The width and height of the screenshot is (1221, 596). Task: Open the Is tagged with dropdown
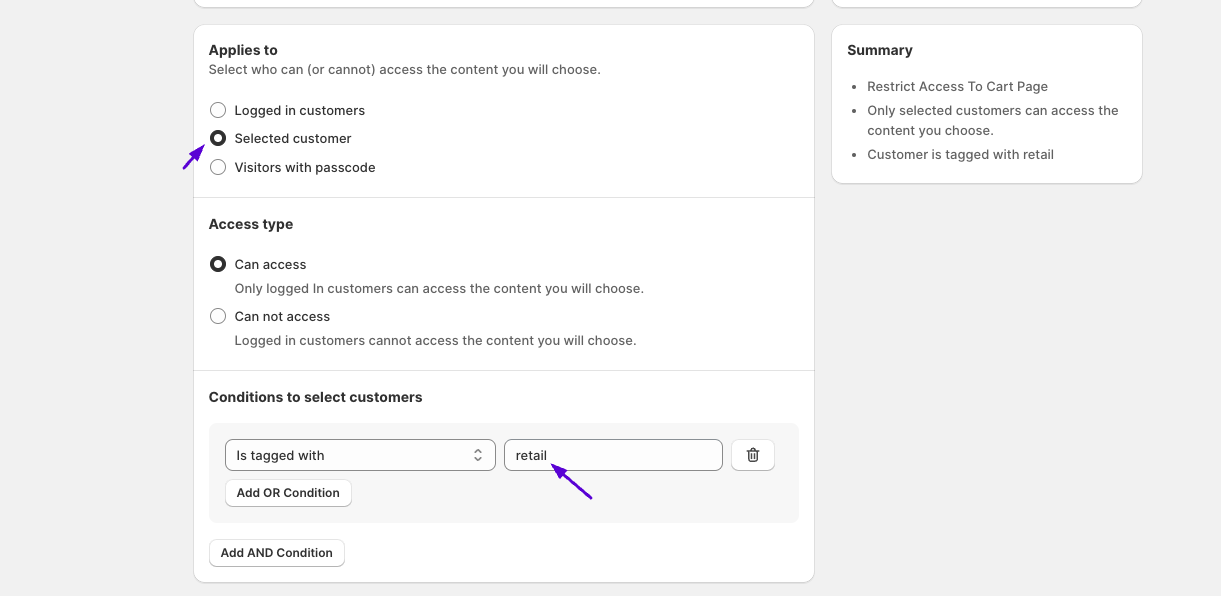360,455
